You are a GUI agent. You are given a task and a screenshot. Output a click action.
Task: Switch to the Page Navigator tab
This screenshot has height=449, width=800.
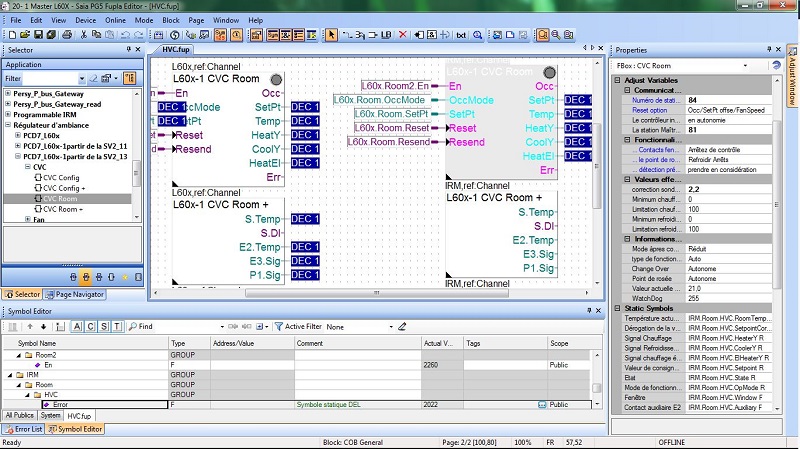[75, 294]
